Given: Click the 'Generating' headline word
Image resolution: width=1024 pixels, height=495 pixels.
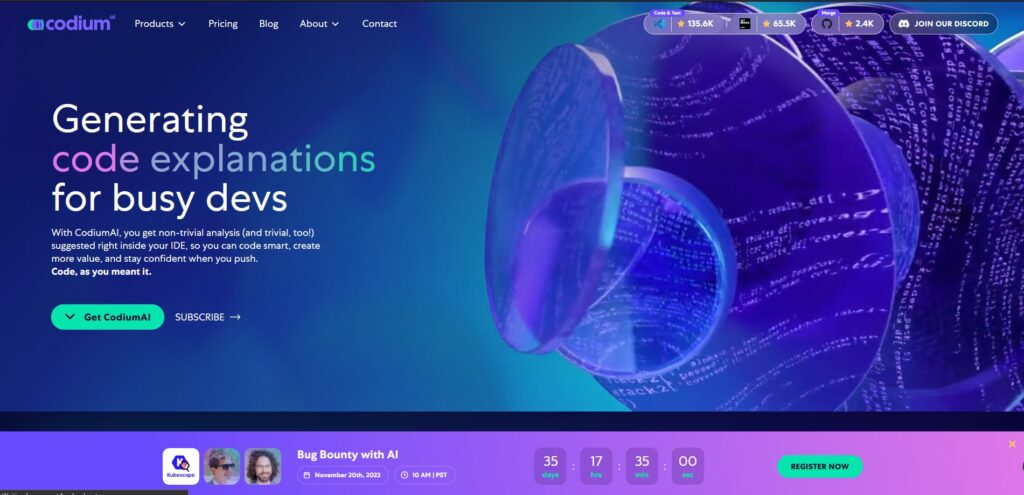Looking at the screenshot, I should [x=150, y=121].
